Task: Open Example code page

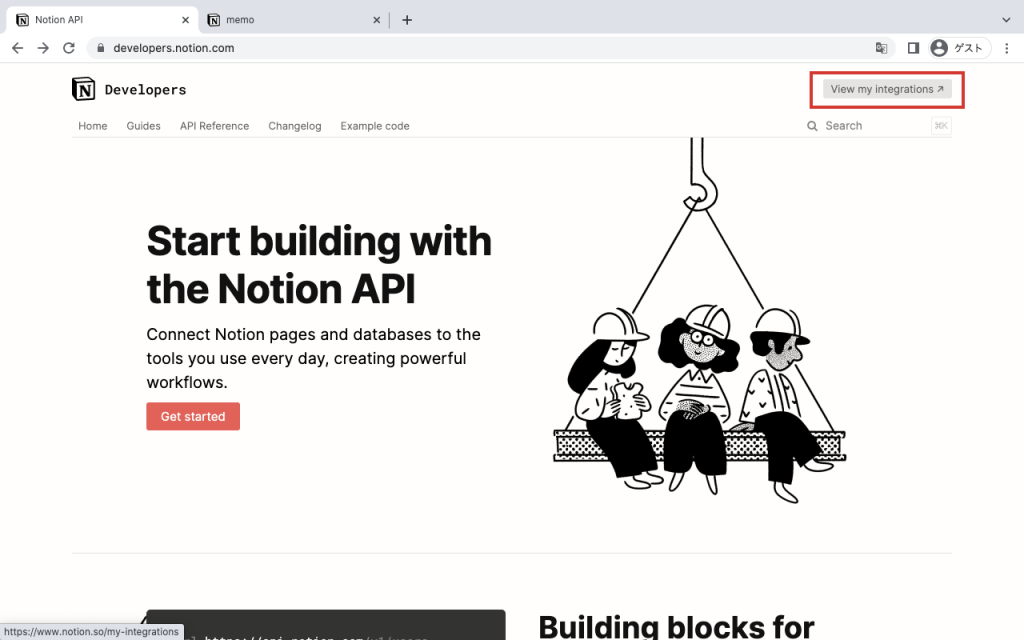Action: coord(375,126)
